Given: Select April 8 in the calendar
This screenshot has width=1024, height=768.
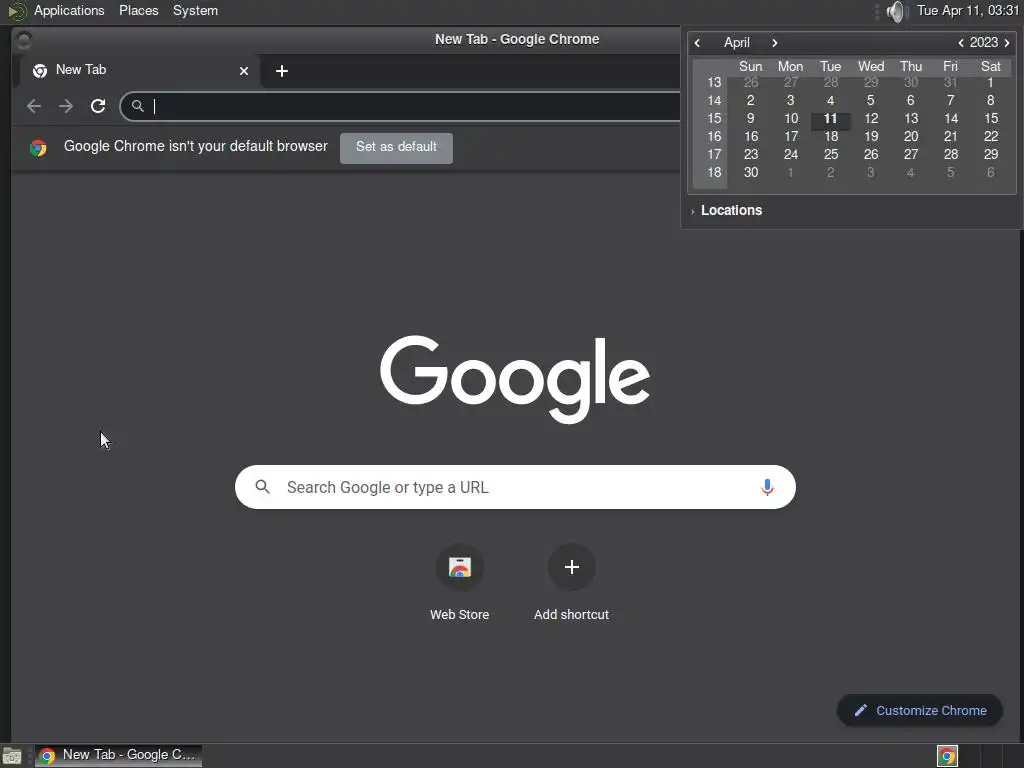Looking at the screenshot, I should pos(991,101).
